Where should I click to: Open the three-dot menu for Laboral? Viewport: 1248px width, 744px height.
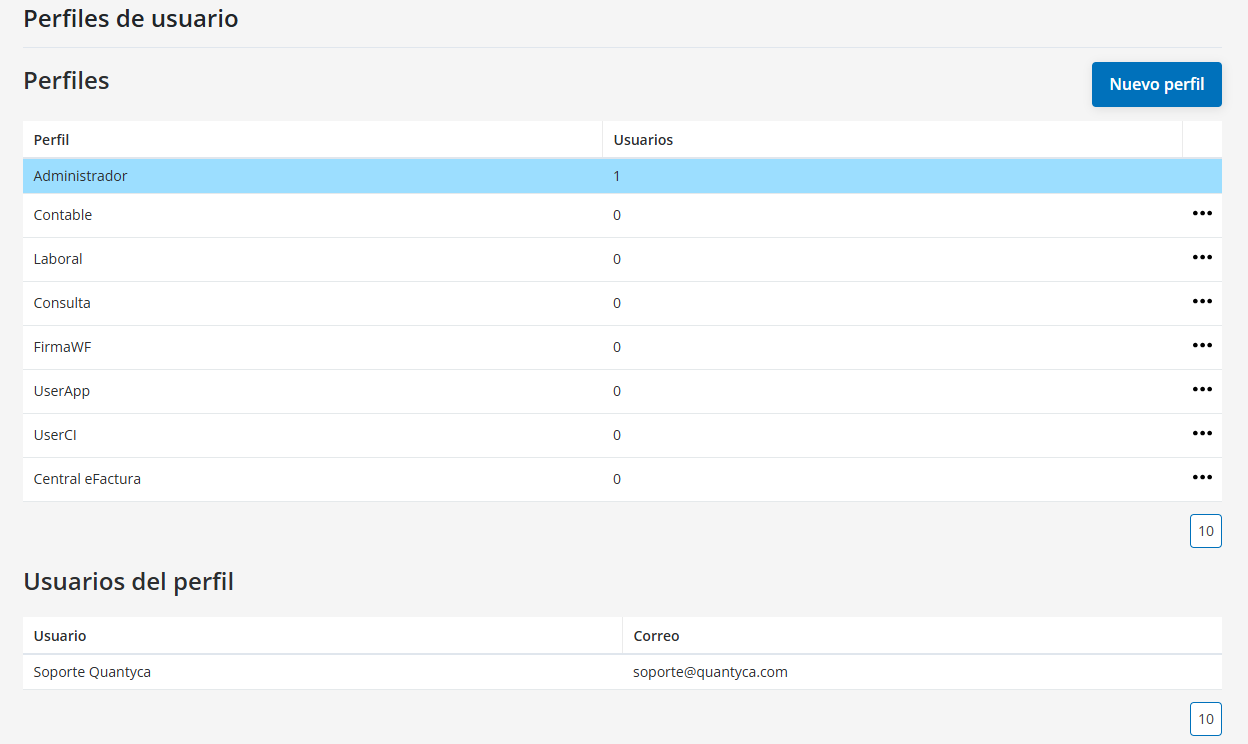(1202, 257)
